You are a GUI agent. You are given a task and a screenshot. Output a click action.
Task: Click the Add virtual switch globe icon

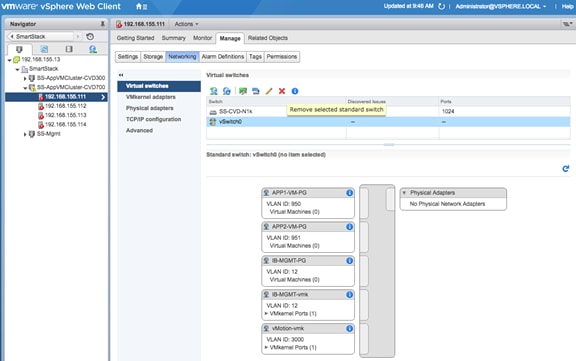pyautogui.click(x=227, y=91)
